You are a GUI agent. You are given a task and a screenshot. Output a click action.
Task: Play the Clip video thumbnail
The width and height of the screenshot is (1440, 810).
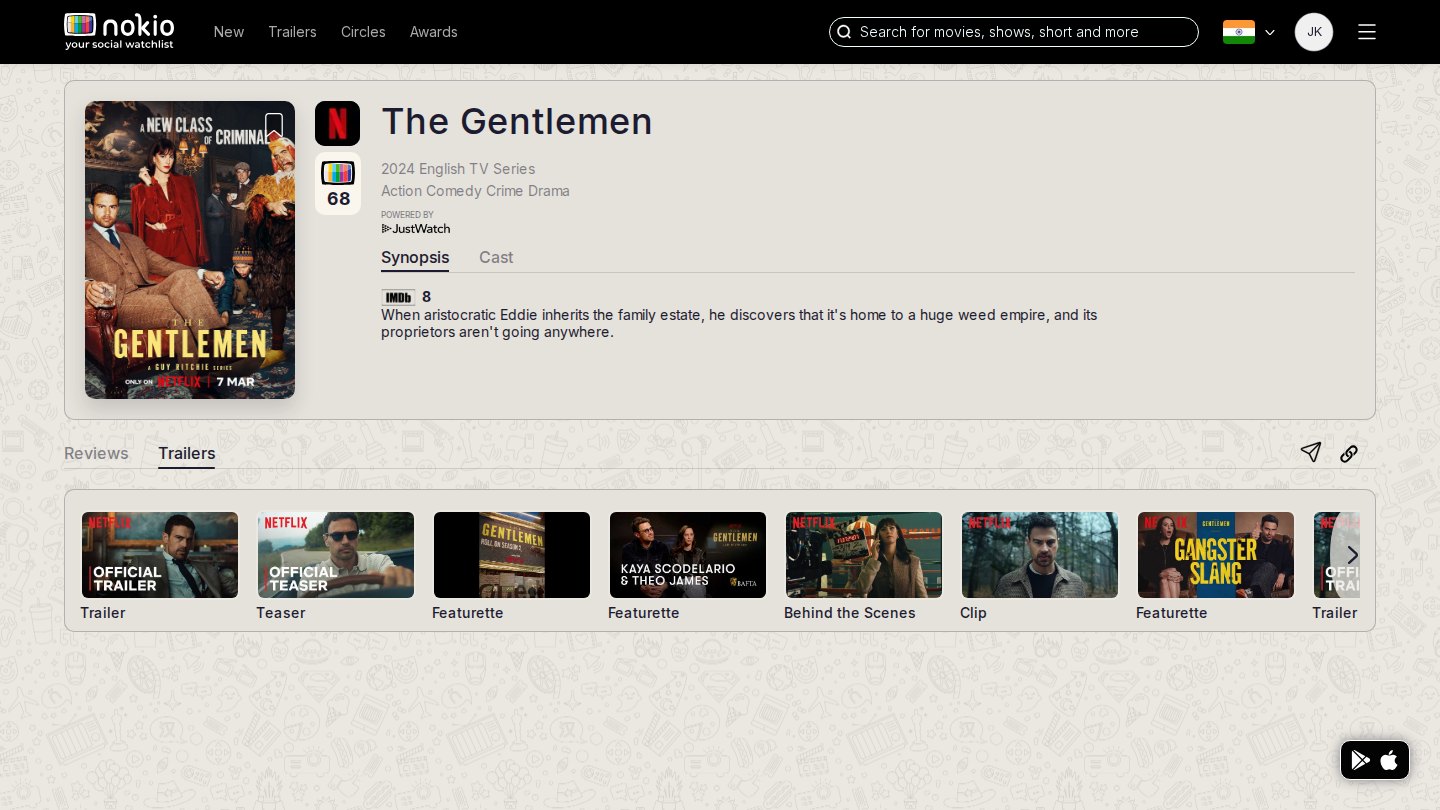pos(1040,555)
